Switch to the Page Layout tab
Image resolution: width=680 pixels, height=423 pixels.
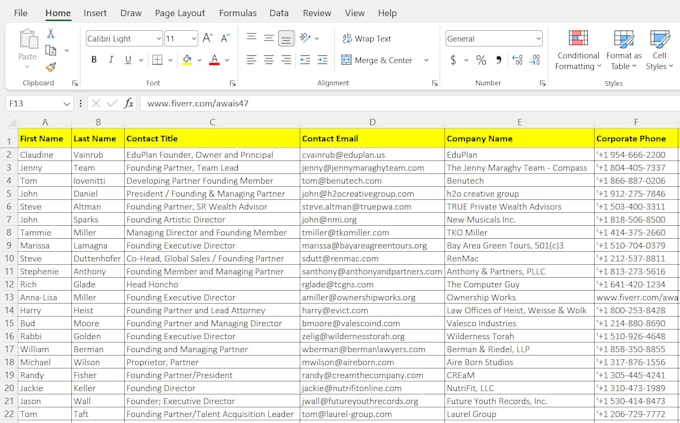pos(180,13)
